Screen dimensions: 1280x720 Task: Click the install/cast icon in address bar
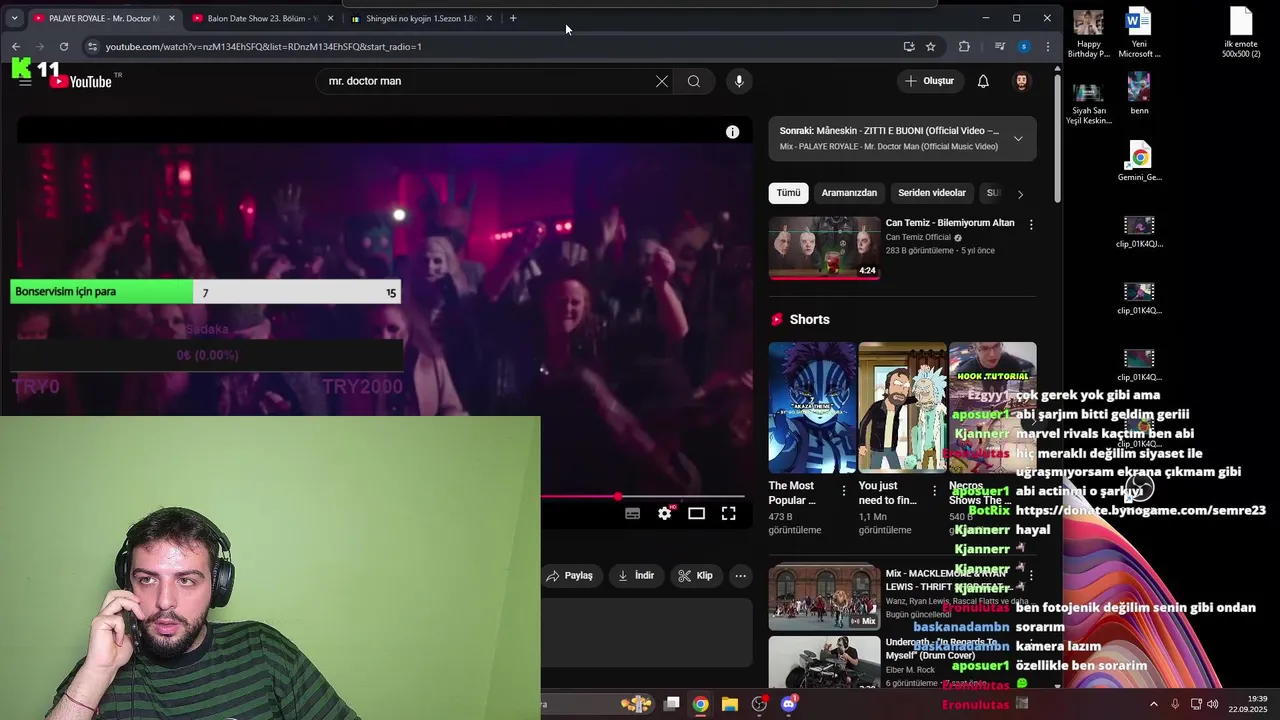(x=908, y=46)
